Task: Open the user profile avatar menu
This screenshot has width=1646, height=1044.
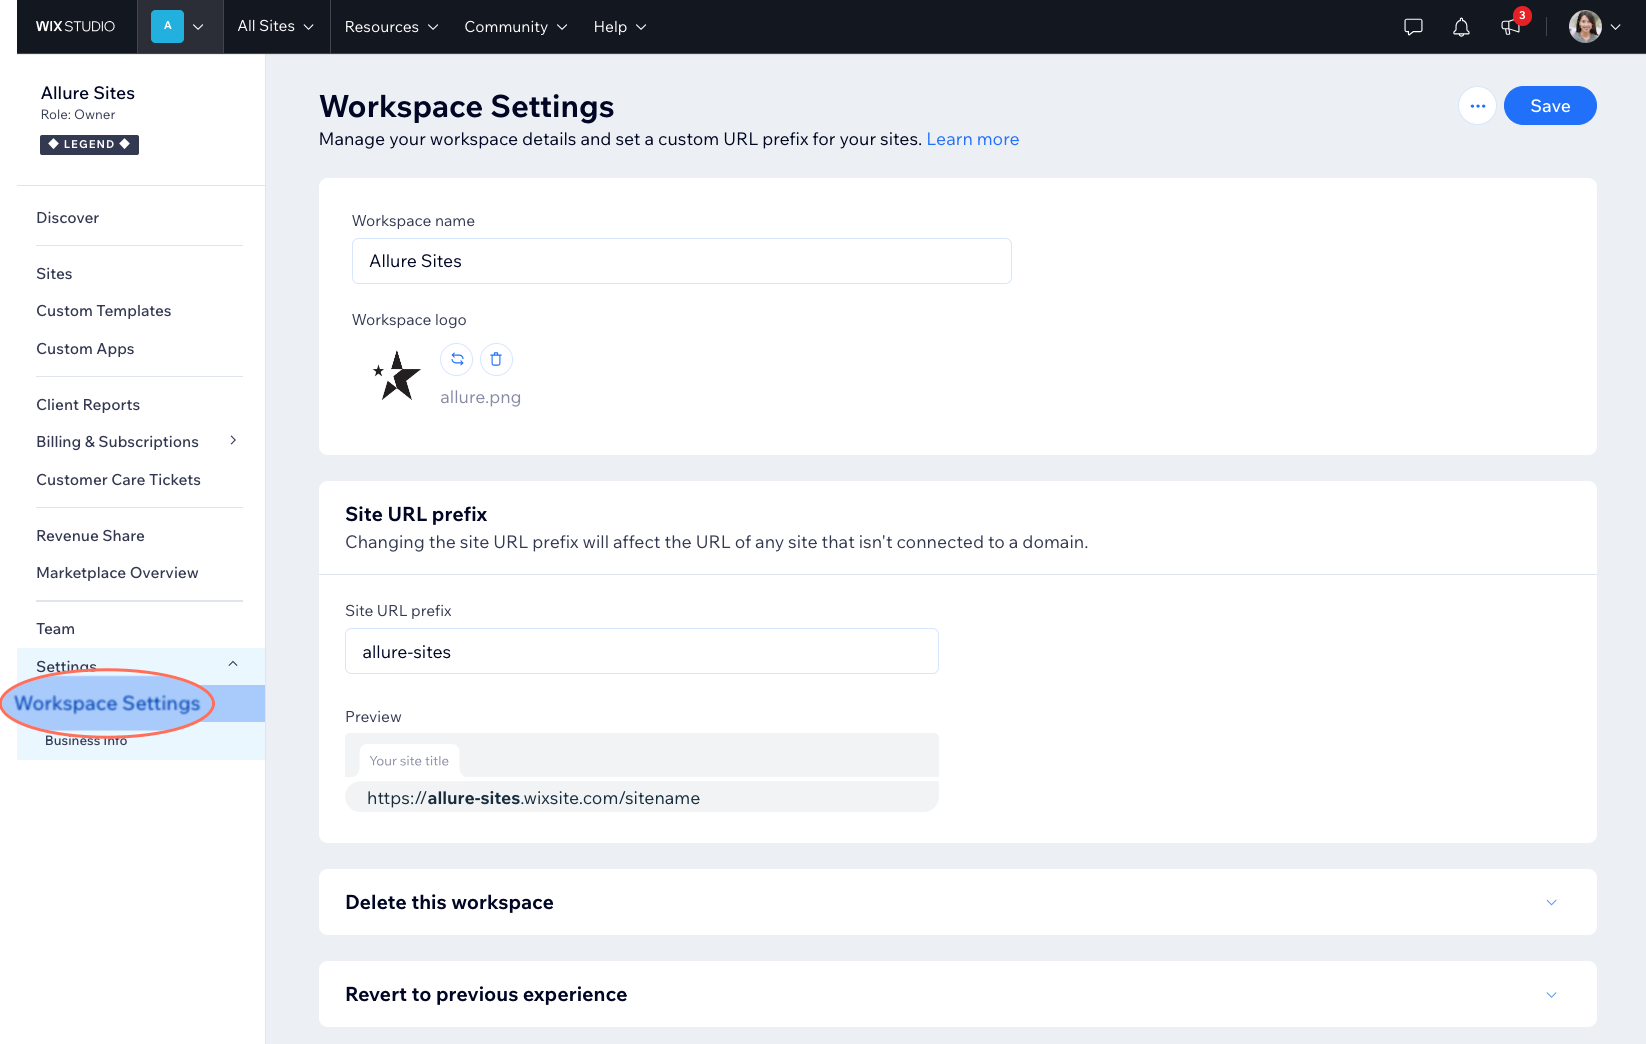Action: tap(1594, 27)
